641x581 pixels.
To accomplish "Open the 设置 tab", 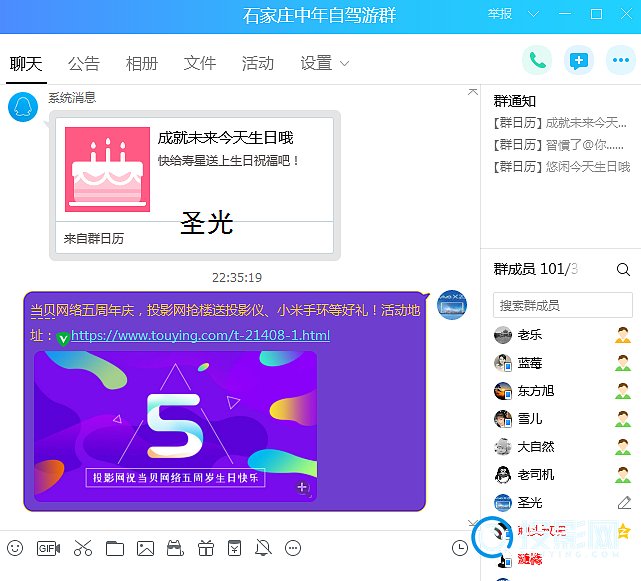I will pos(316,63).
